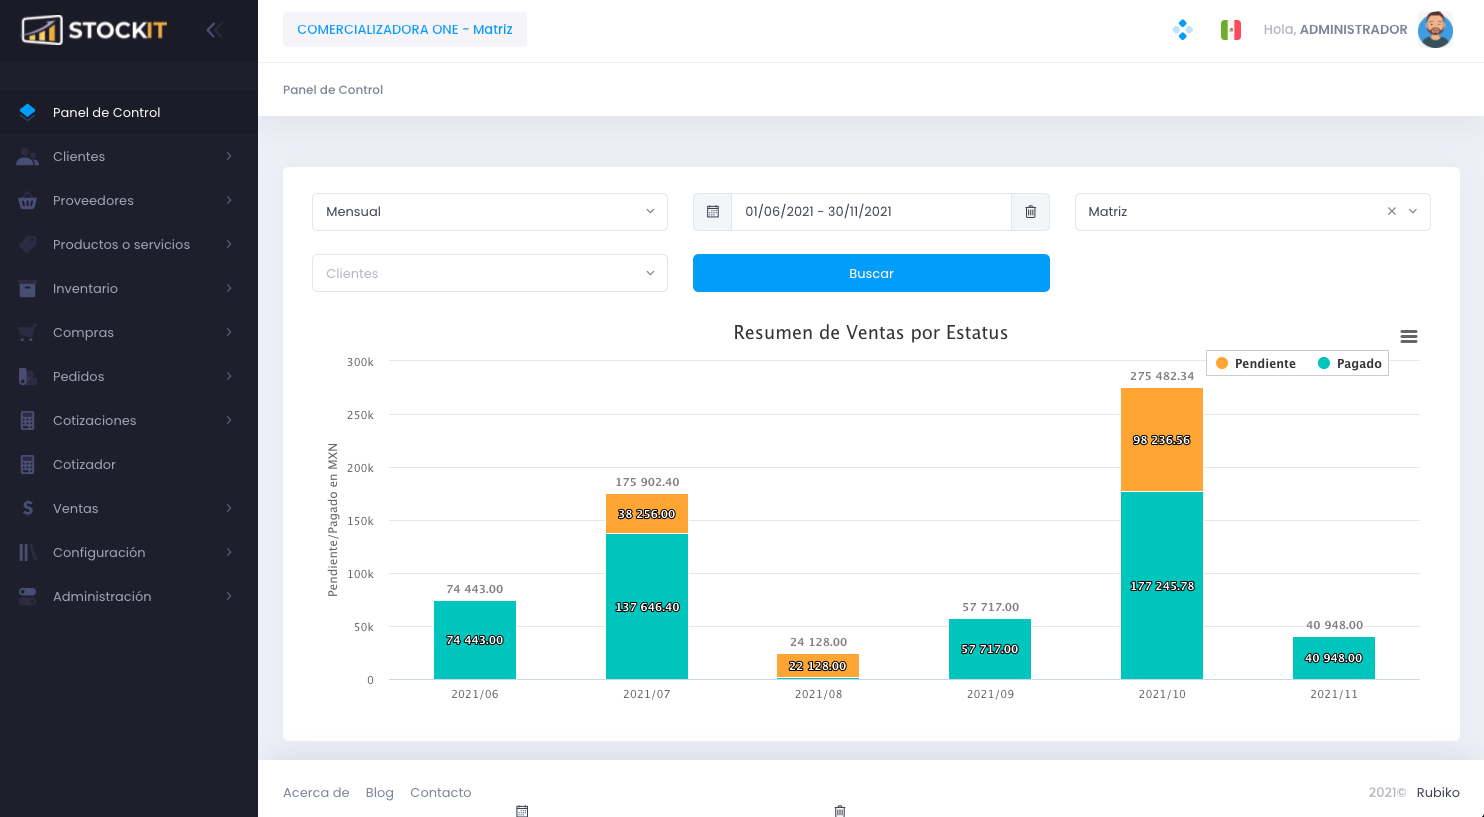Click the Ventas dollar sign icon

[x=28, y=508]
